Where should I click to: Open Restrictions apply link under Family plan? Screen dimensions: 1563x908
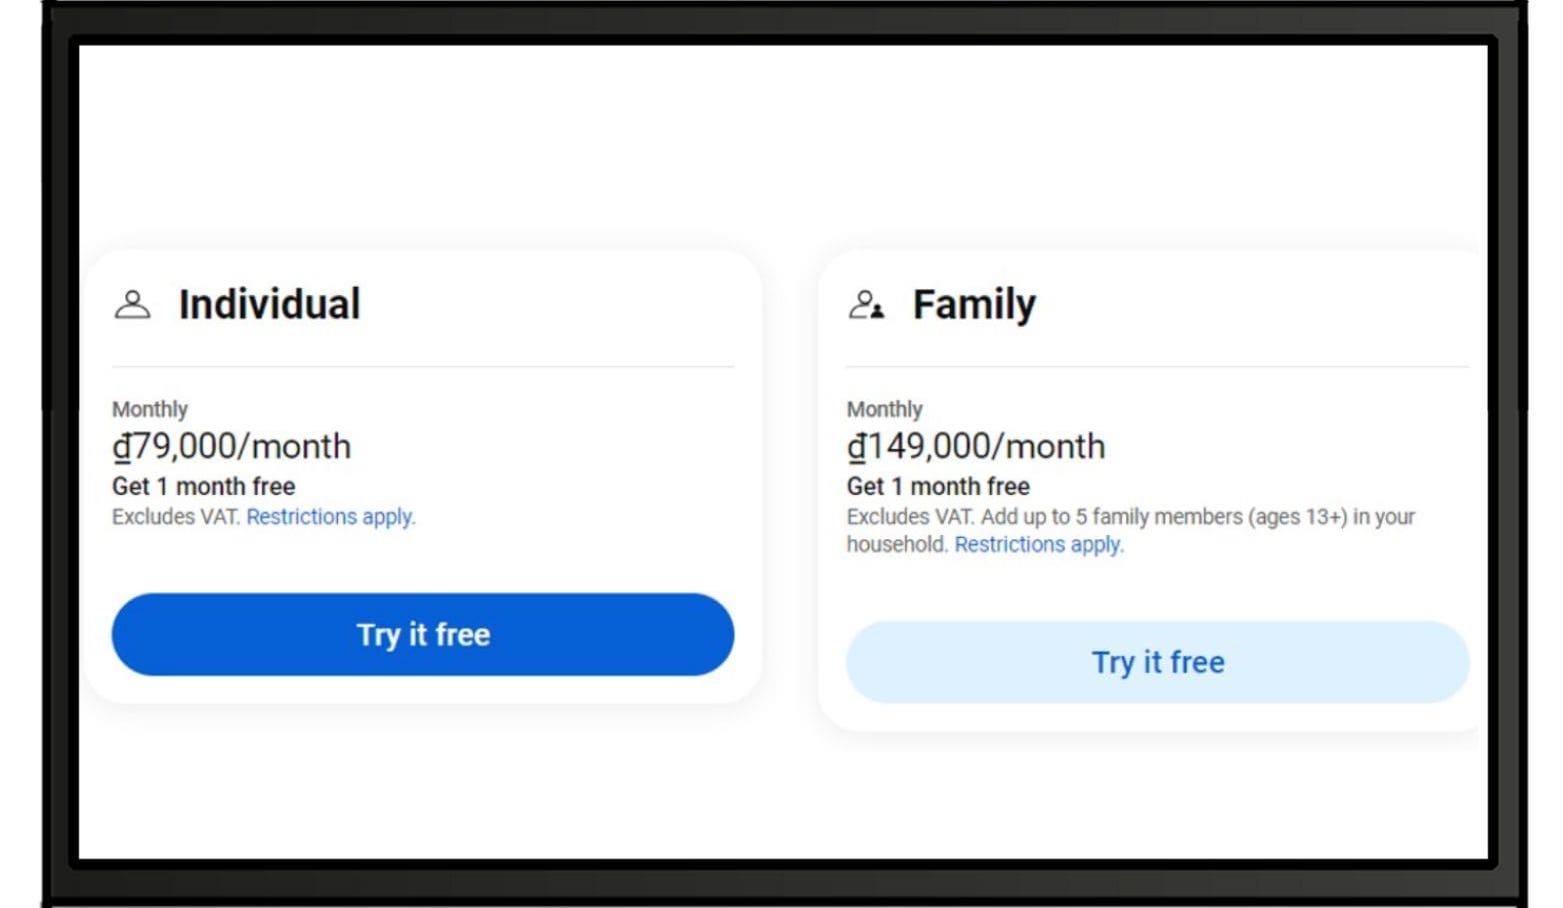(1039, 545)
